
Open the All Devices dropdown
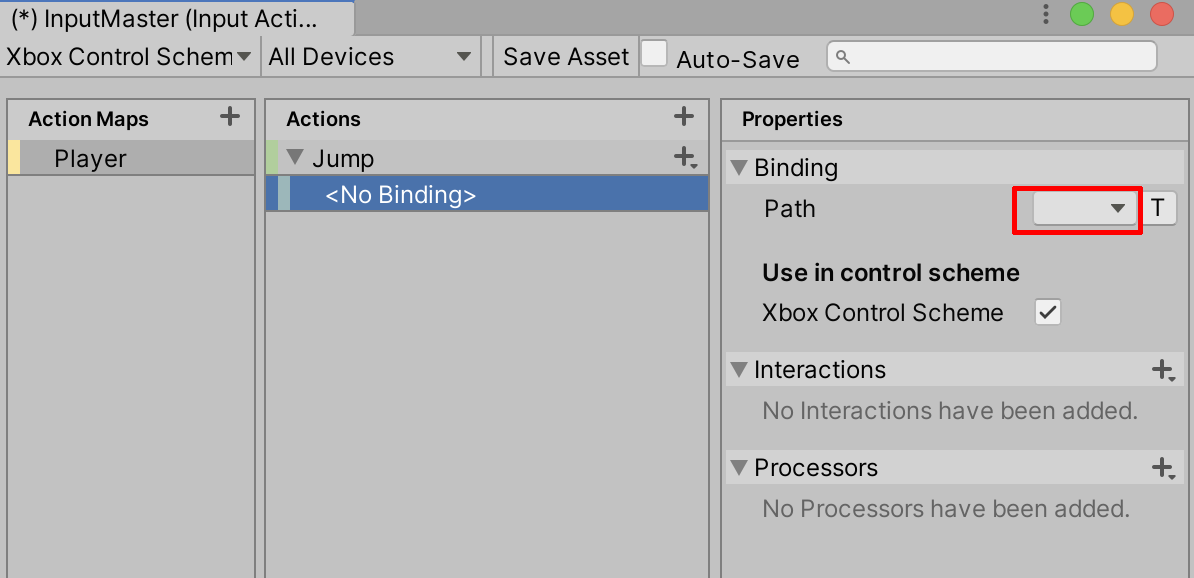pos(369,57)
